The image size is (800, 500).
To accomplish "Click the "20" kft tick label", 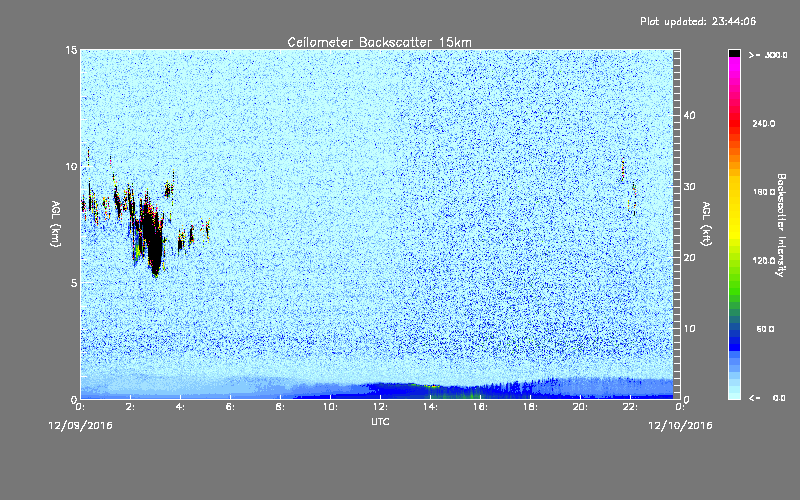I will click(689, 258).
